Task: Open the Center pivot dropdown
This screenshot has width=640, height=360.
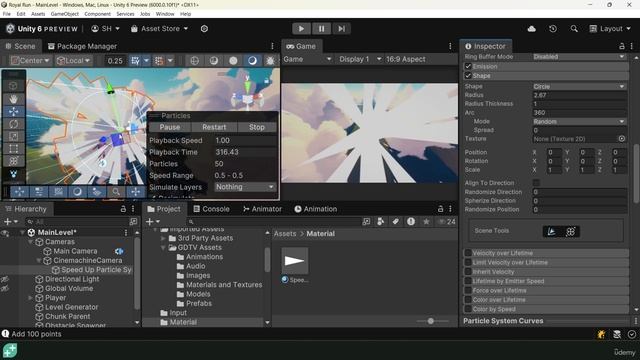Action: tap(30, 61)
